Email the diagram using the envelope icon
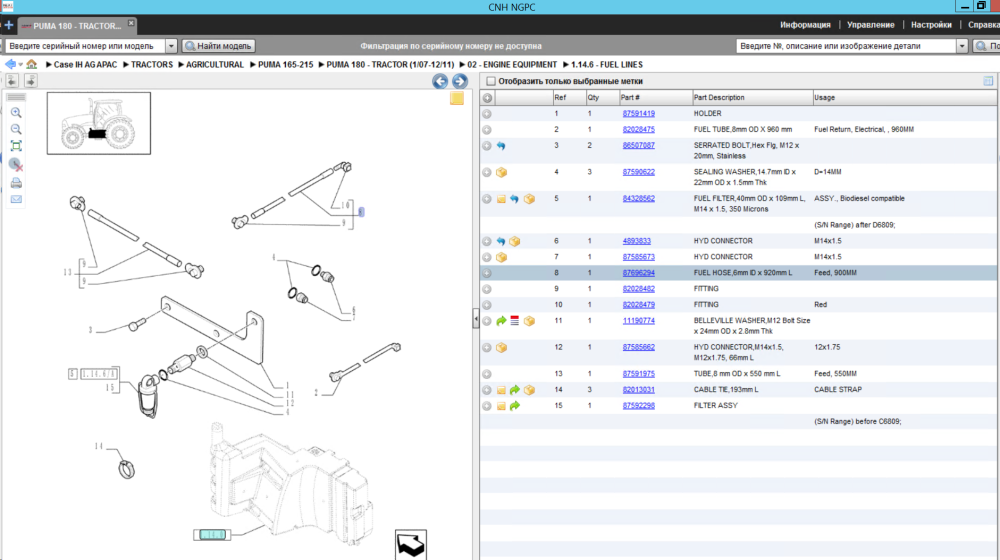The image size is (1000, 560). coord(16,199)
